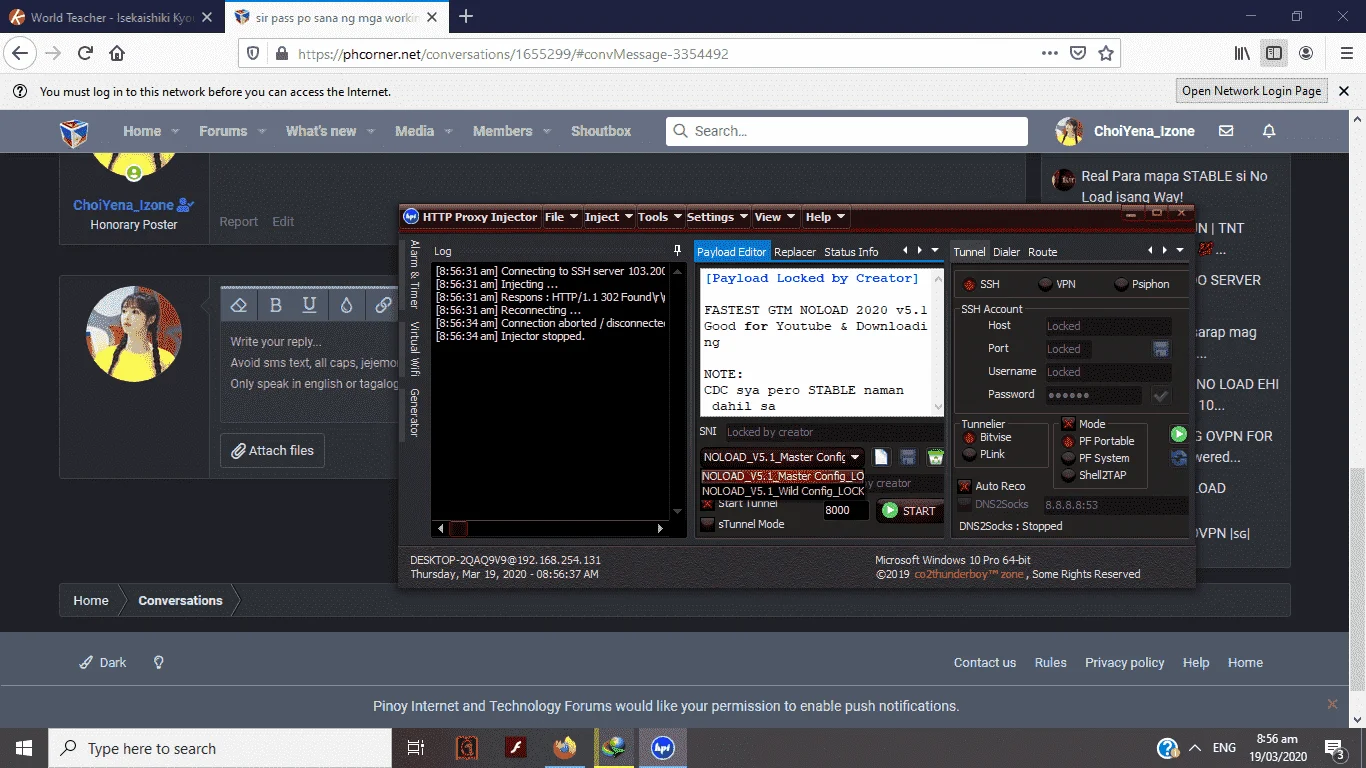Pin the Log panel with the pushpin icon
The image size is (1366, 768).
[677, 251]
